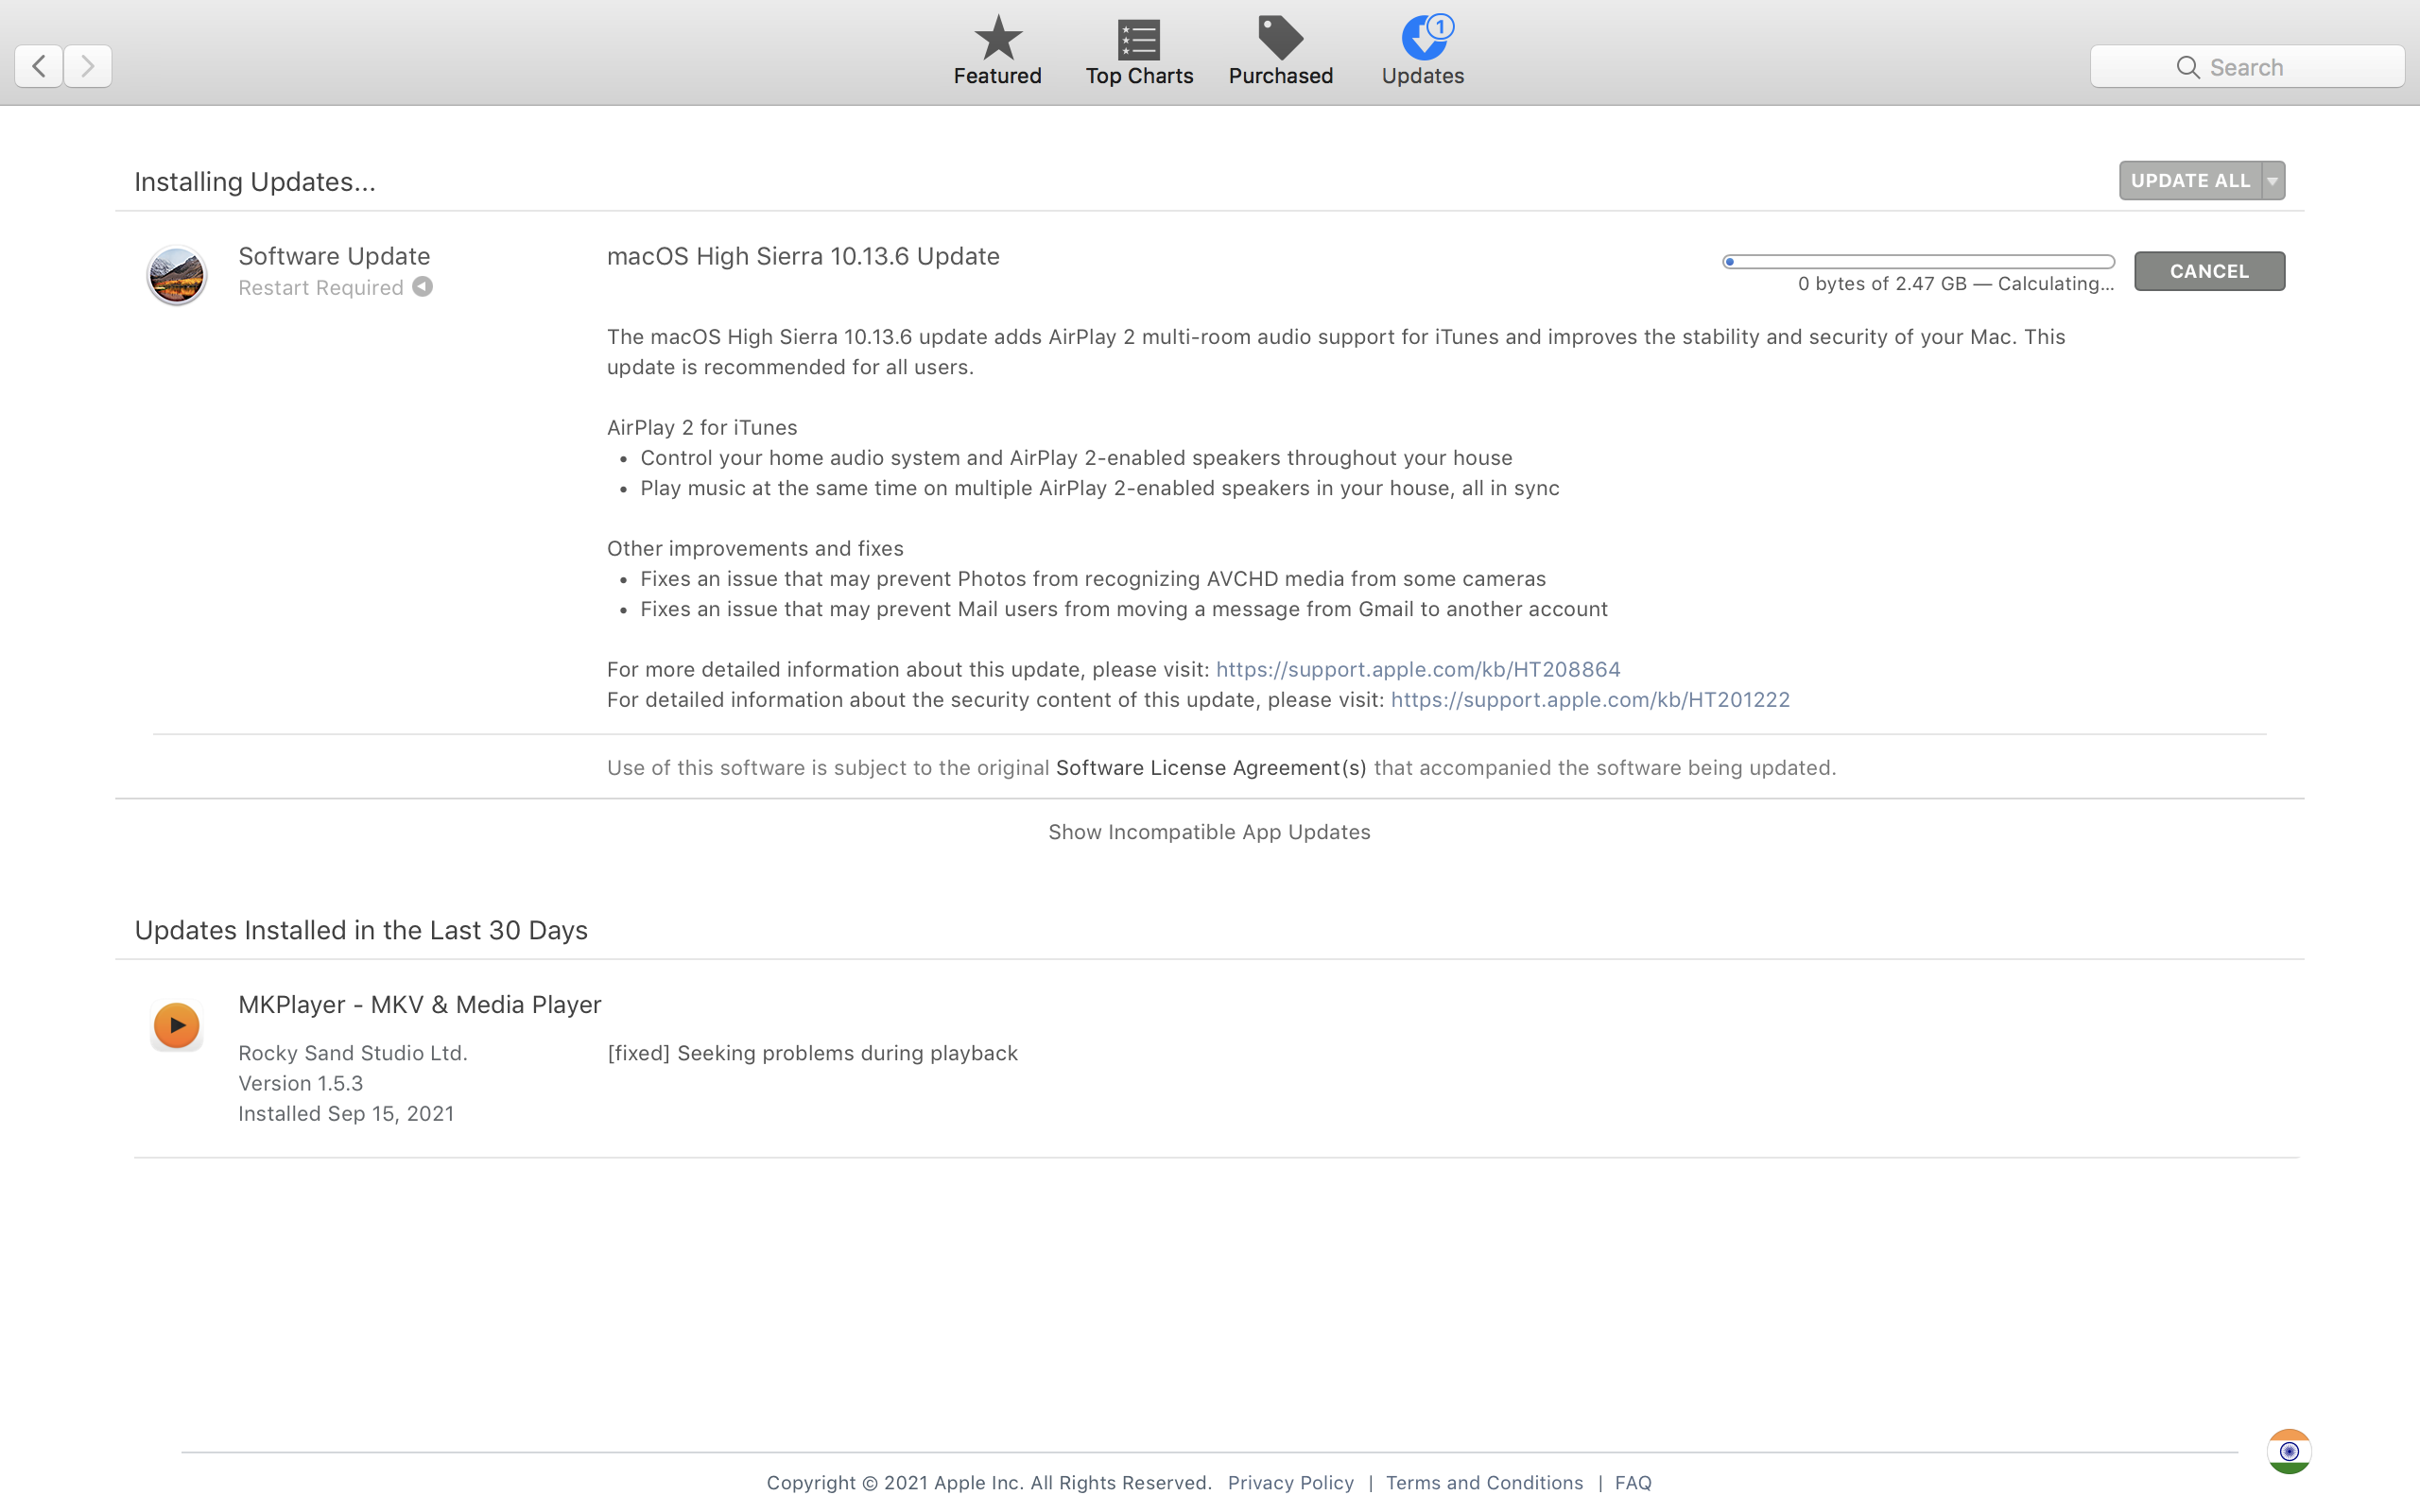Show Incompatible App Updates

pyautogui.click(x=1209, y=832)
